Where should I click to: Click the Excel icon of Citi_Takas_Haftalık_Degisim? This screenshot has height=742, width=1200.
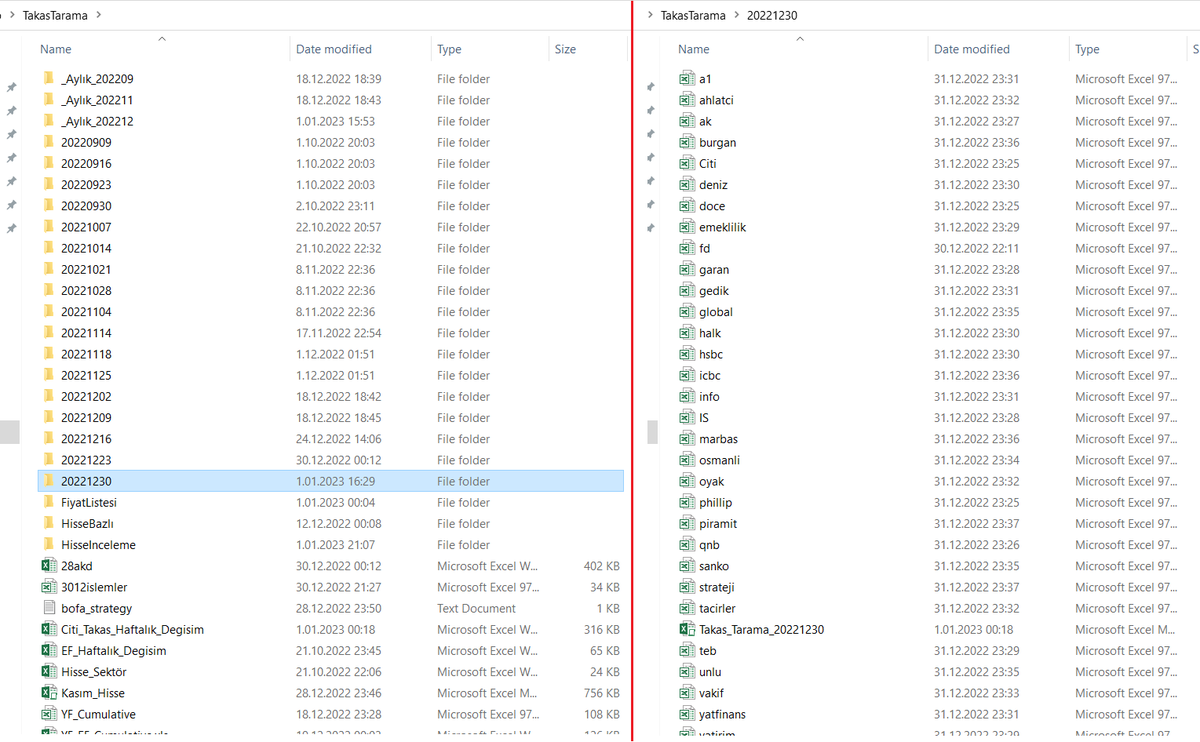(x=48, y=629)
